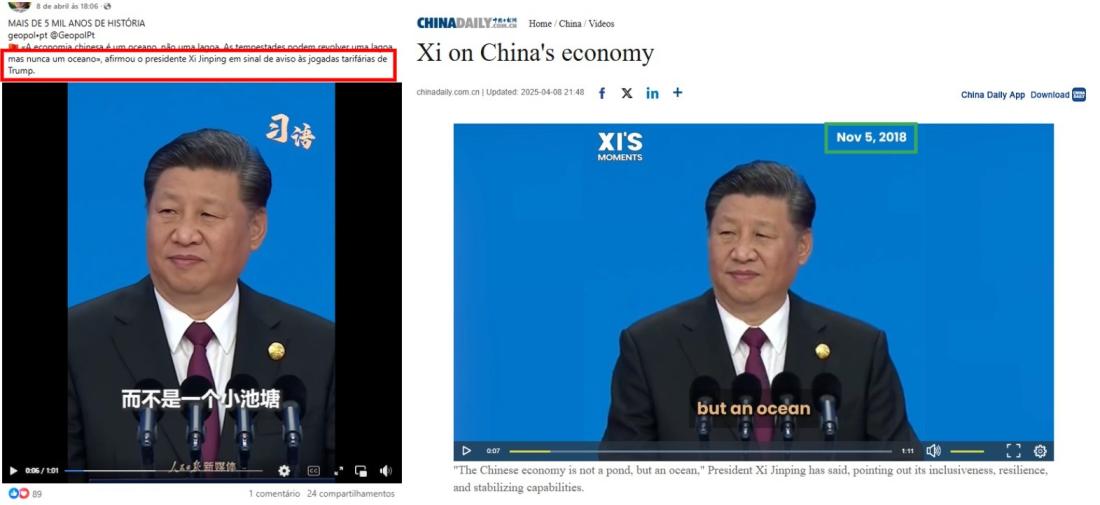
Task: Share article on LinkedIn icon
Action: (652, 93)
